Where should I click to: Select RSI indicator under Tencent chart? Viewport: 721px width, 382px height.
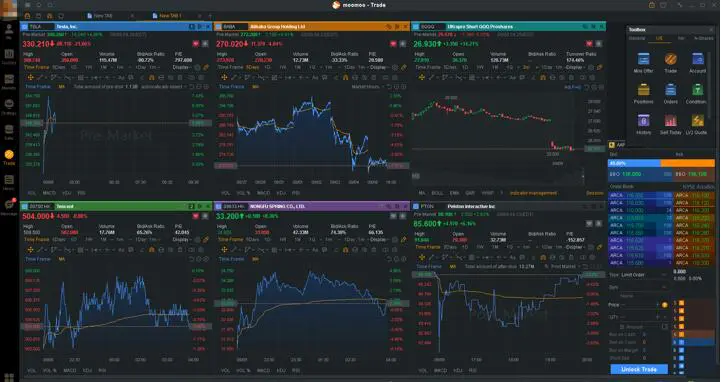(x=102, y=370)
